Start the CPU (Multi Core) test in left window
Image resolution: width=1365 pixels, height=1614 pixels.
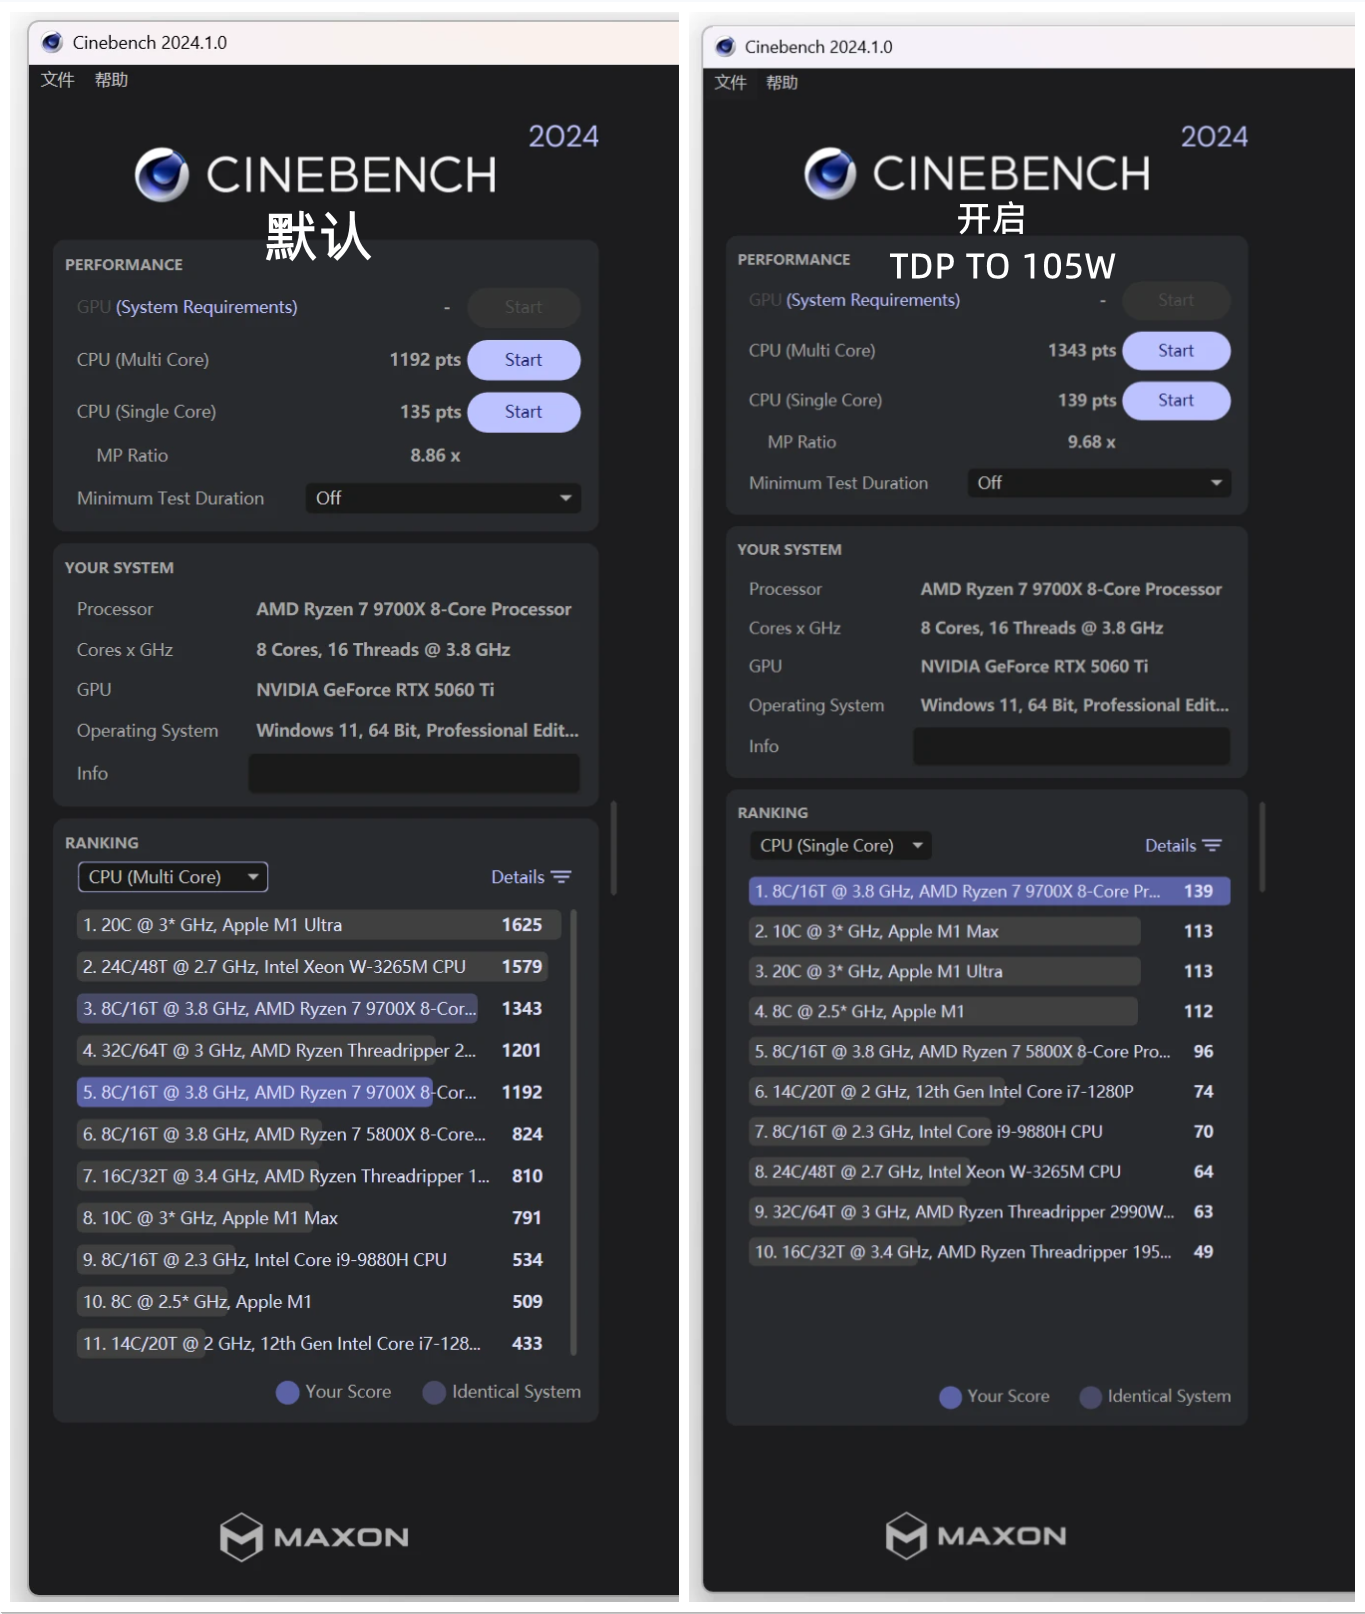524,360
